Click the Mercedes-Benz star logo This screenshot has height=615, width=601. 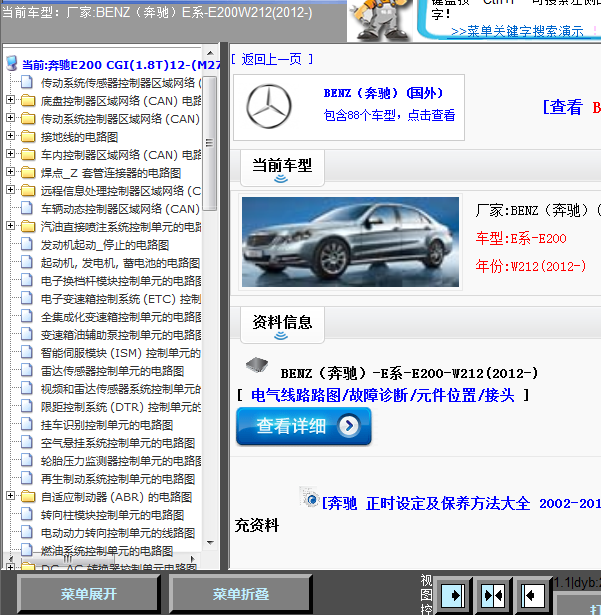coord(269,106)
